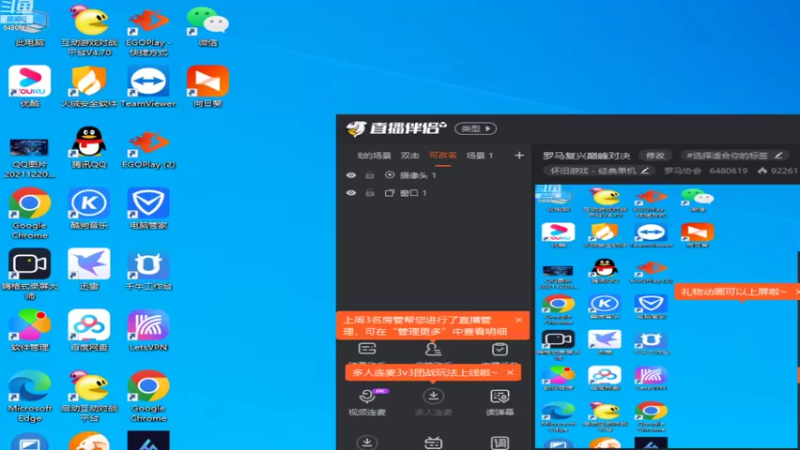
Task: Open the 千牛工作台 desktop icon
Action: point(148,269)
